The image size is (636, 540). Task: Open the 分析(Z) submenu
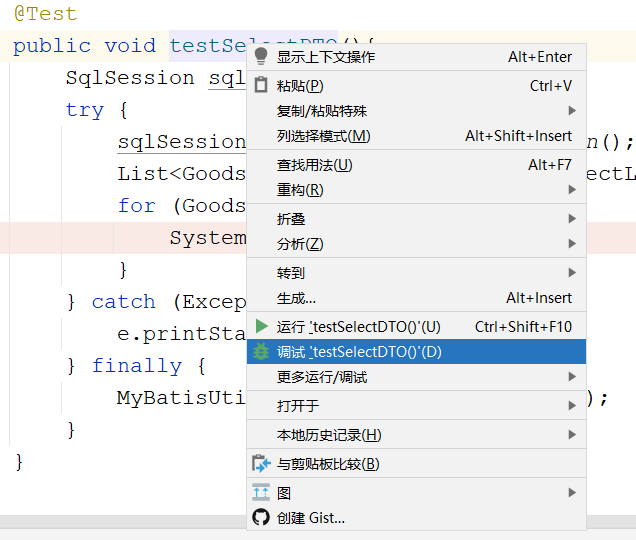point(300,244)
